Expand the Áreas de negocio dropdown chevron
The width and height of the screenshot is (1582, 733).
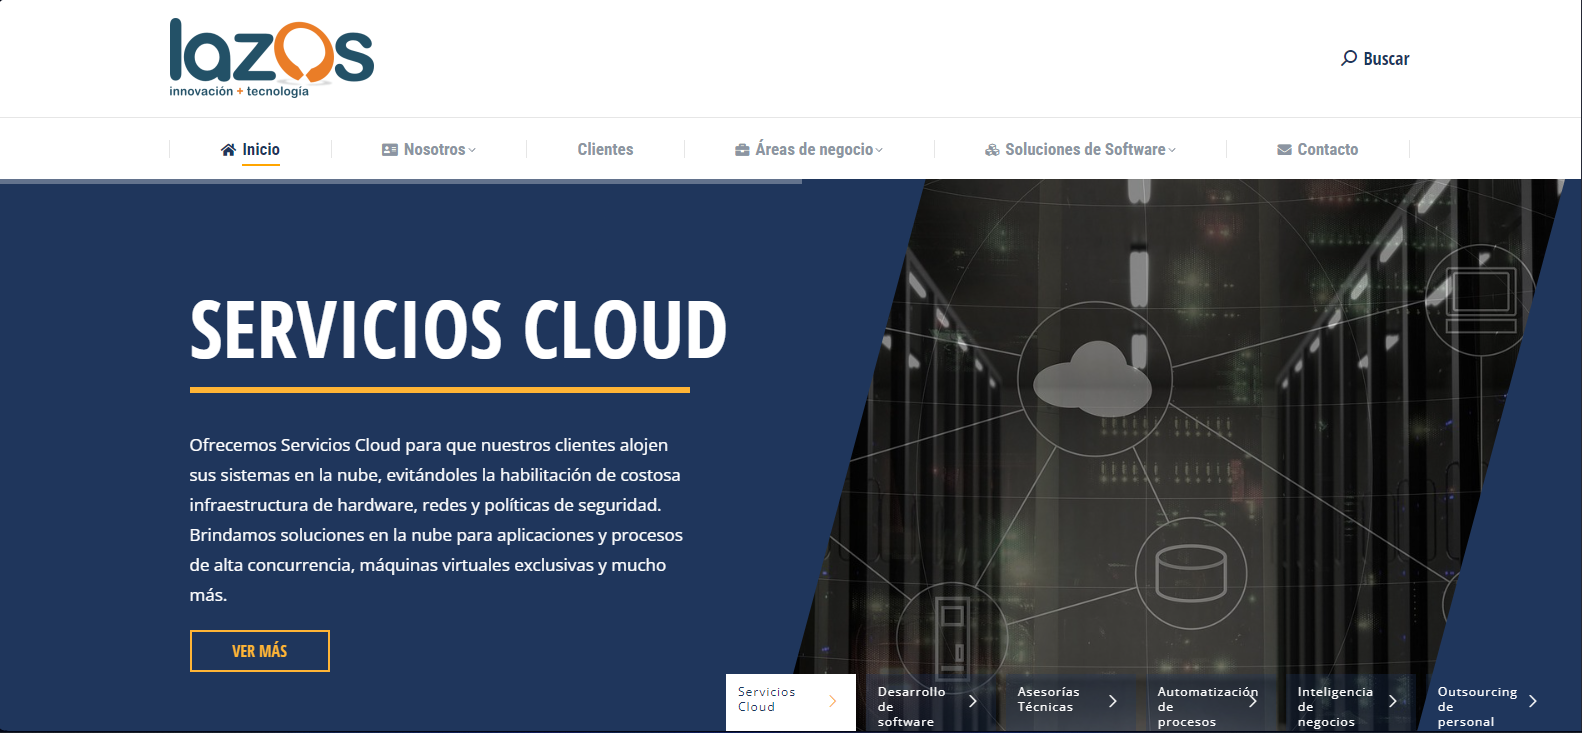879,150
